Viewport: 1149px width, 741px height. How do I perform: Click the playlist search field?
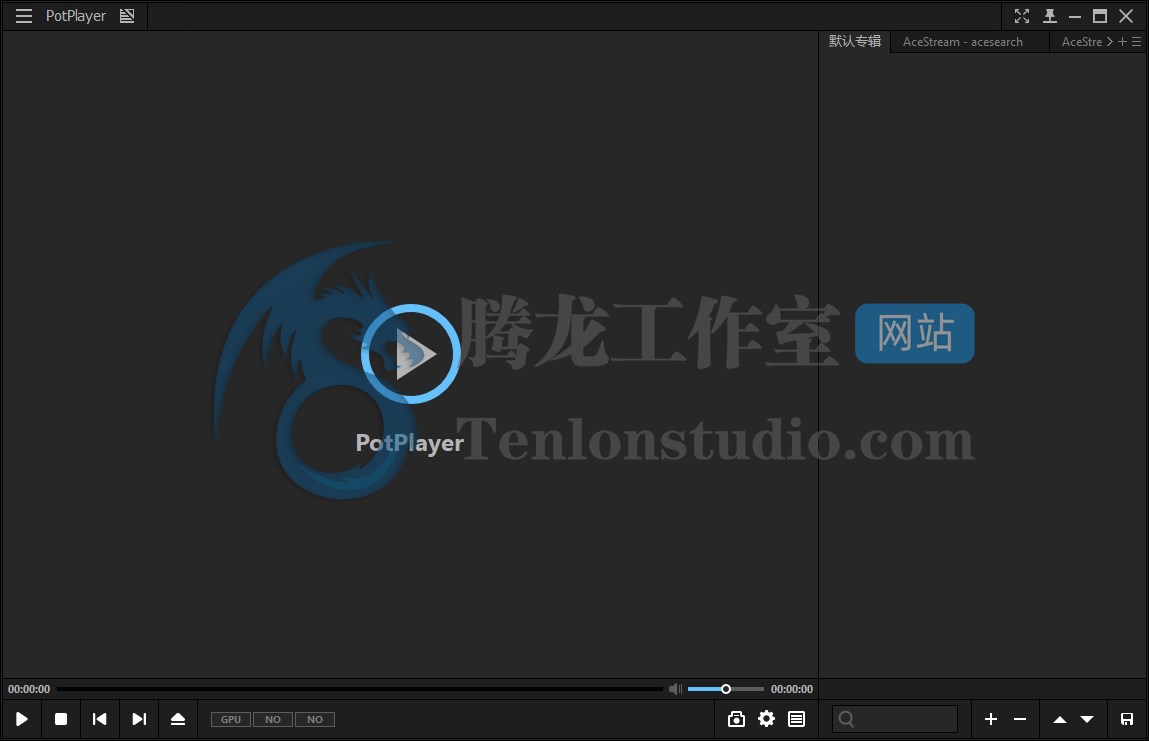pyautogui.click(x=895, y=719)
